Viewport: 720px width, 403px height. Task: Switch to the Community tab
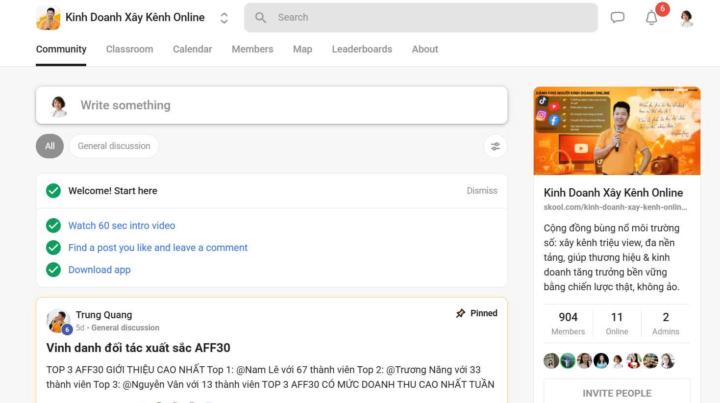pyautogui.click(x=61, y=49)
